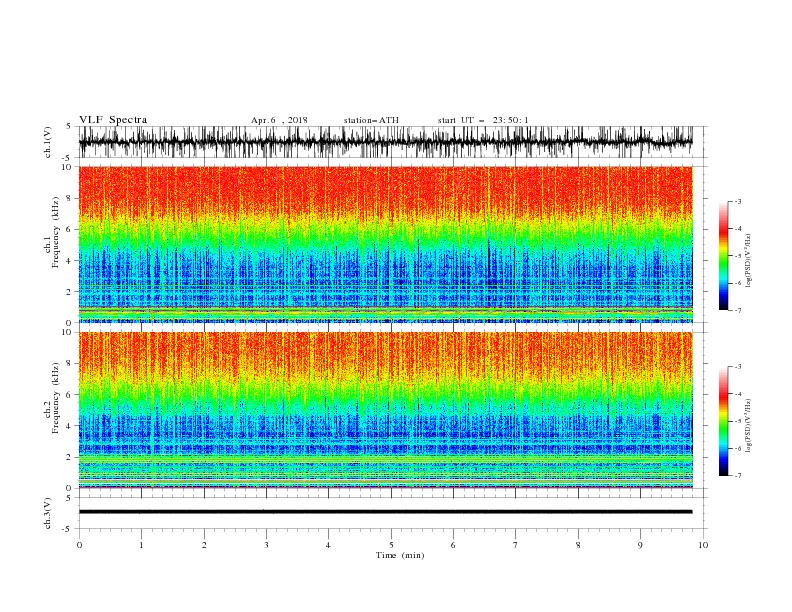Viewport: 792px width, 612px height.
Task: Click the "Time (min)" axis title
Action: click(400, 555)
